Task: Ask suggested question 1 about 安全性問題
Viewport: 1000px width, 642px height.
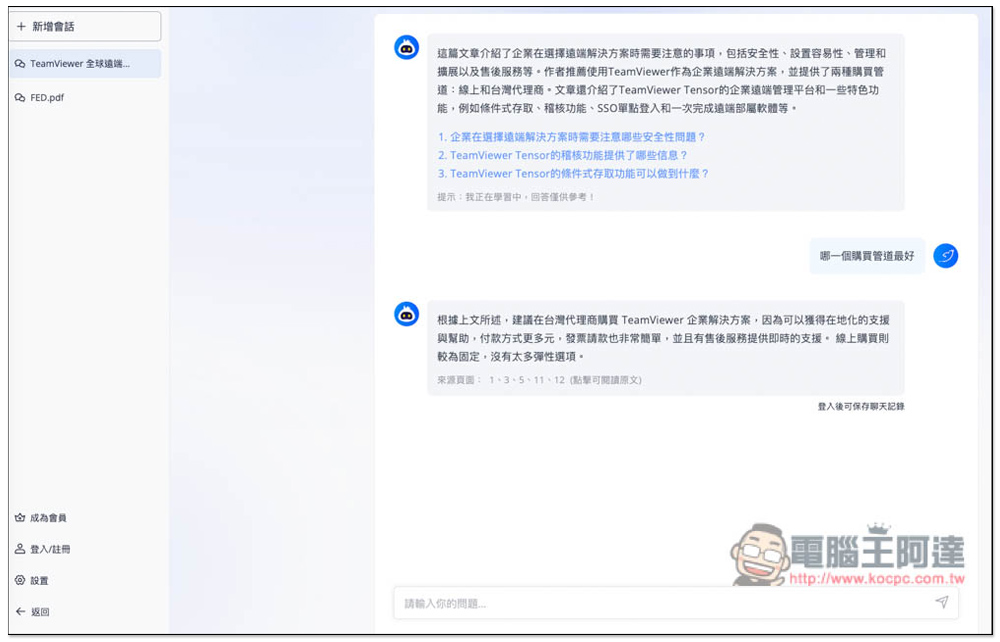Action: point(571,137)
